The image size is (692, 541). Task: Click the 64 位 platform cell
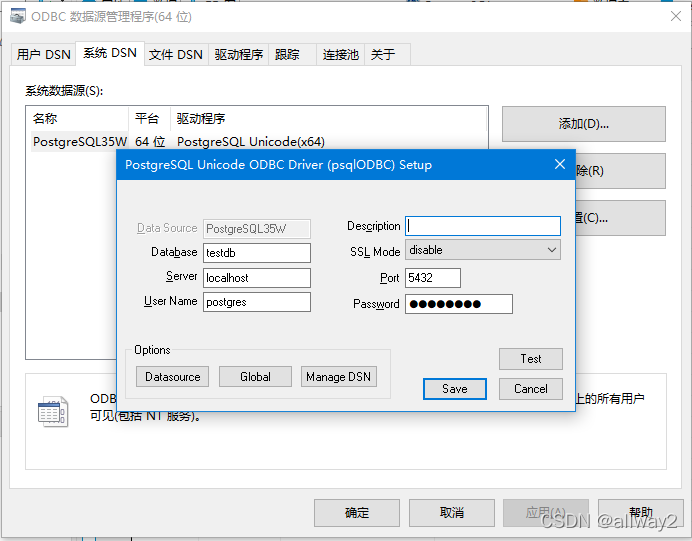point(150,142)
